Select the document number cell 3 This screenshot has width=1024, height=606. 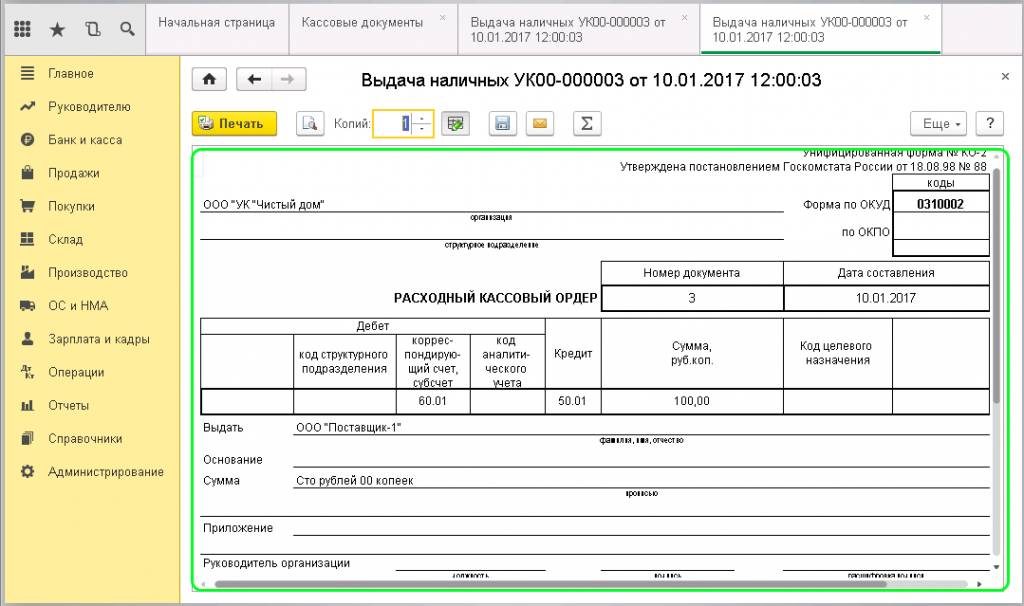(x=692, y=298)
